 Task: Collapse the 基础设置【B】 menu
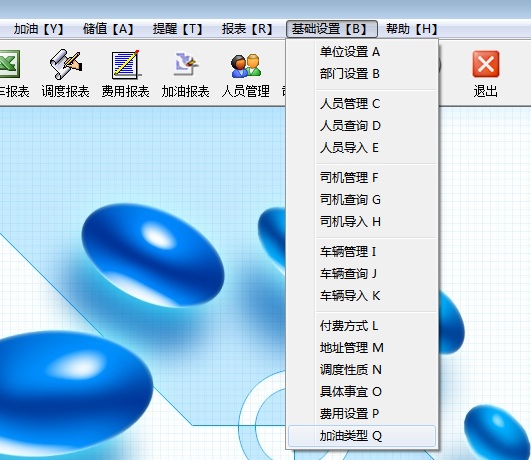332,29
